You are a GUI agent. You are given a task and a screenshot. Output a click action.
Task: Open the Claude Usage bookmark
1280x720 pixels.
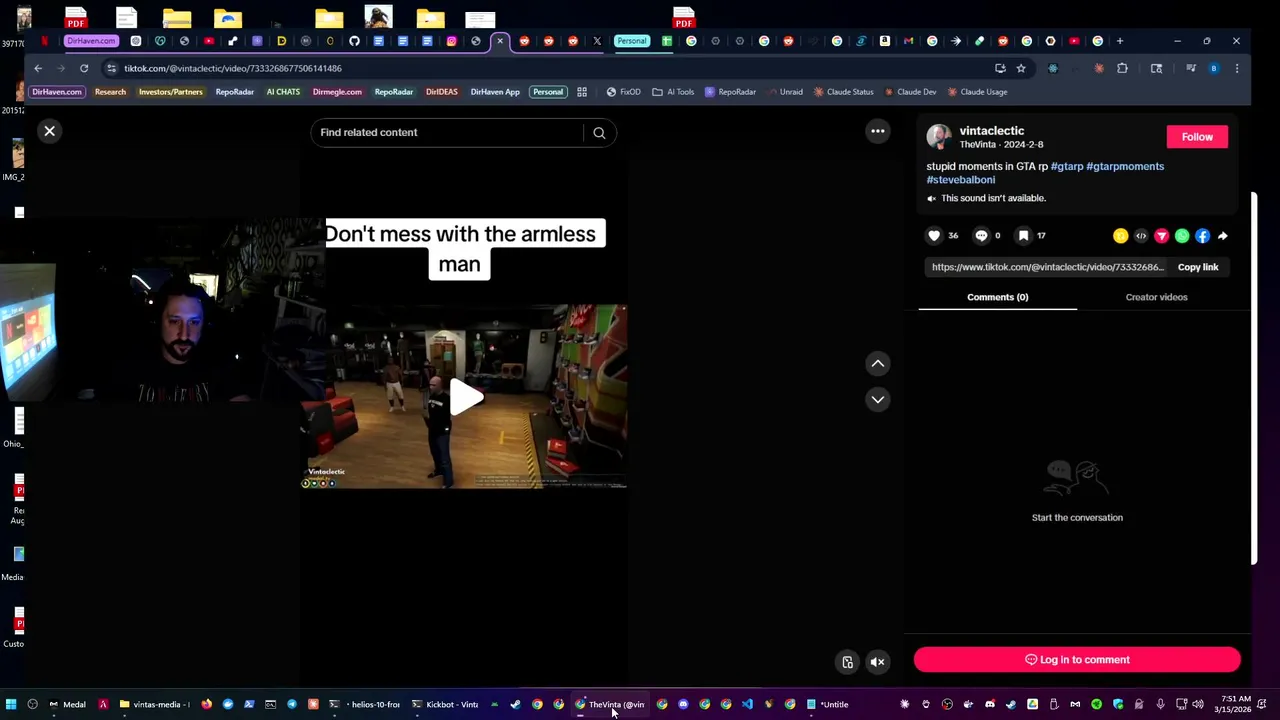tap(977, 92)
